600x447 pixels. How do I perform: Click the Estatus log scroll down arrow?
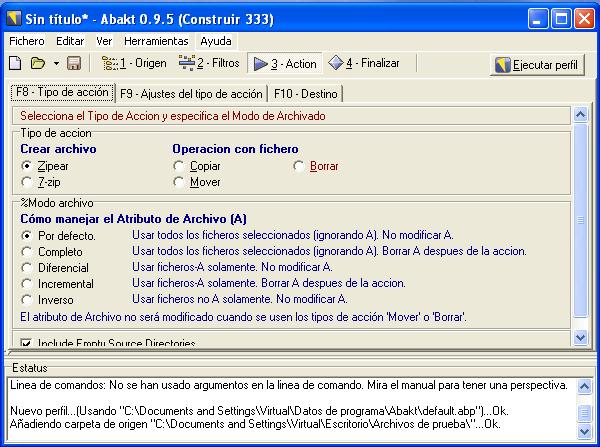(x=584, y=431)
